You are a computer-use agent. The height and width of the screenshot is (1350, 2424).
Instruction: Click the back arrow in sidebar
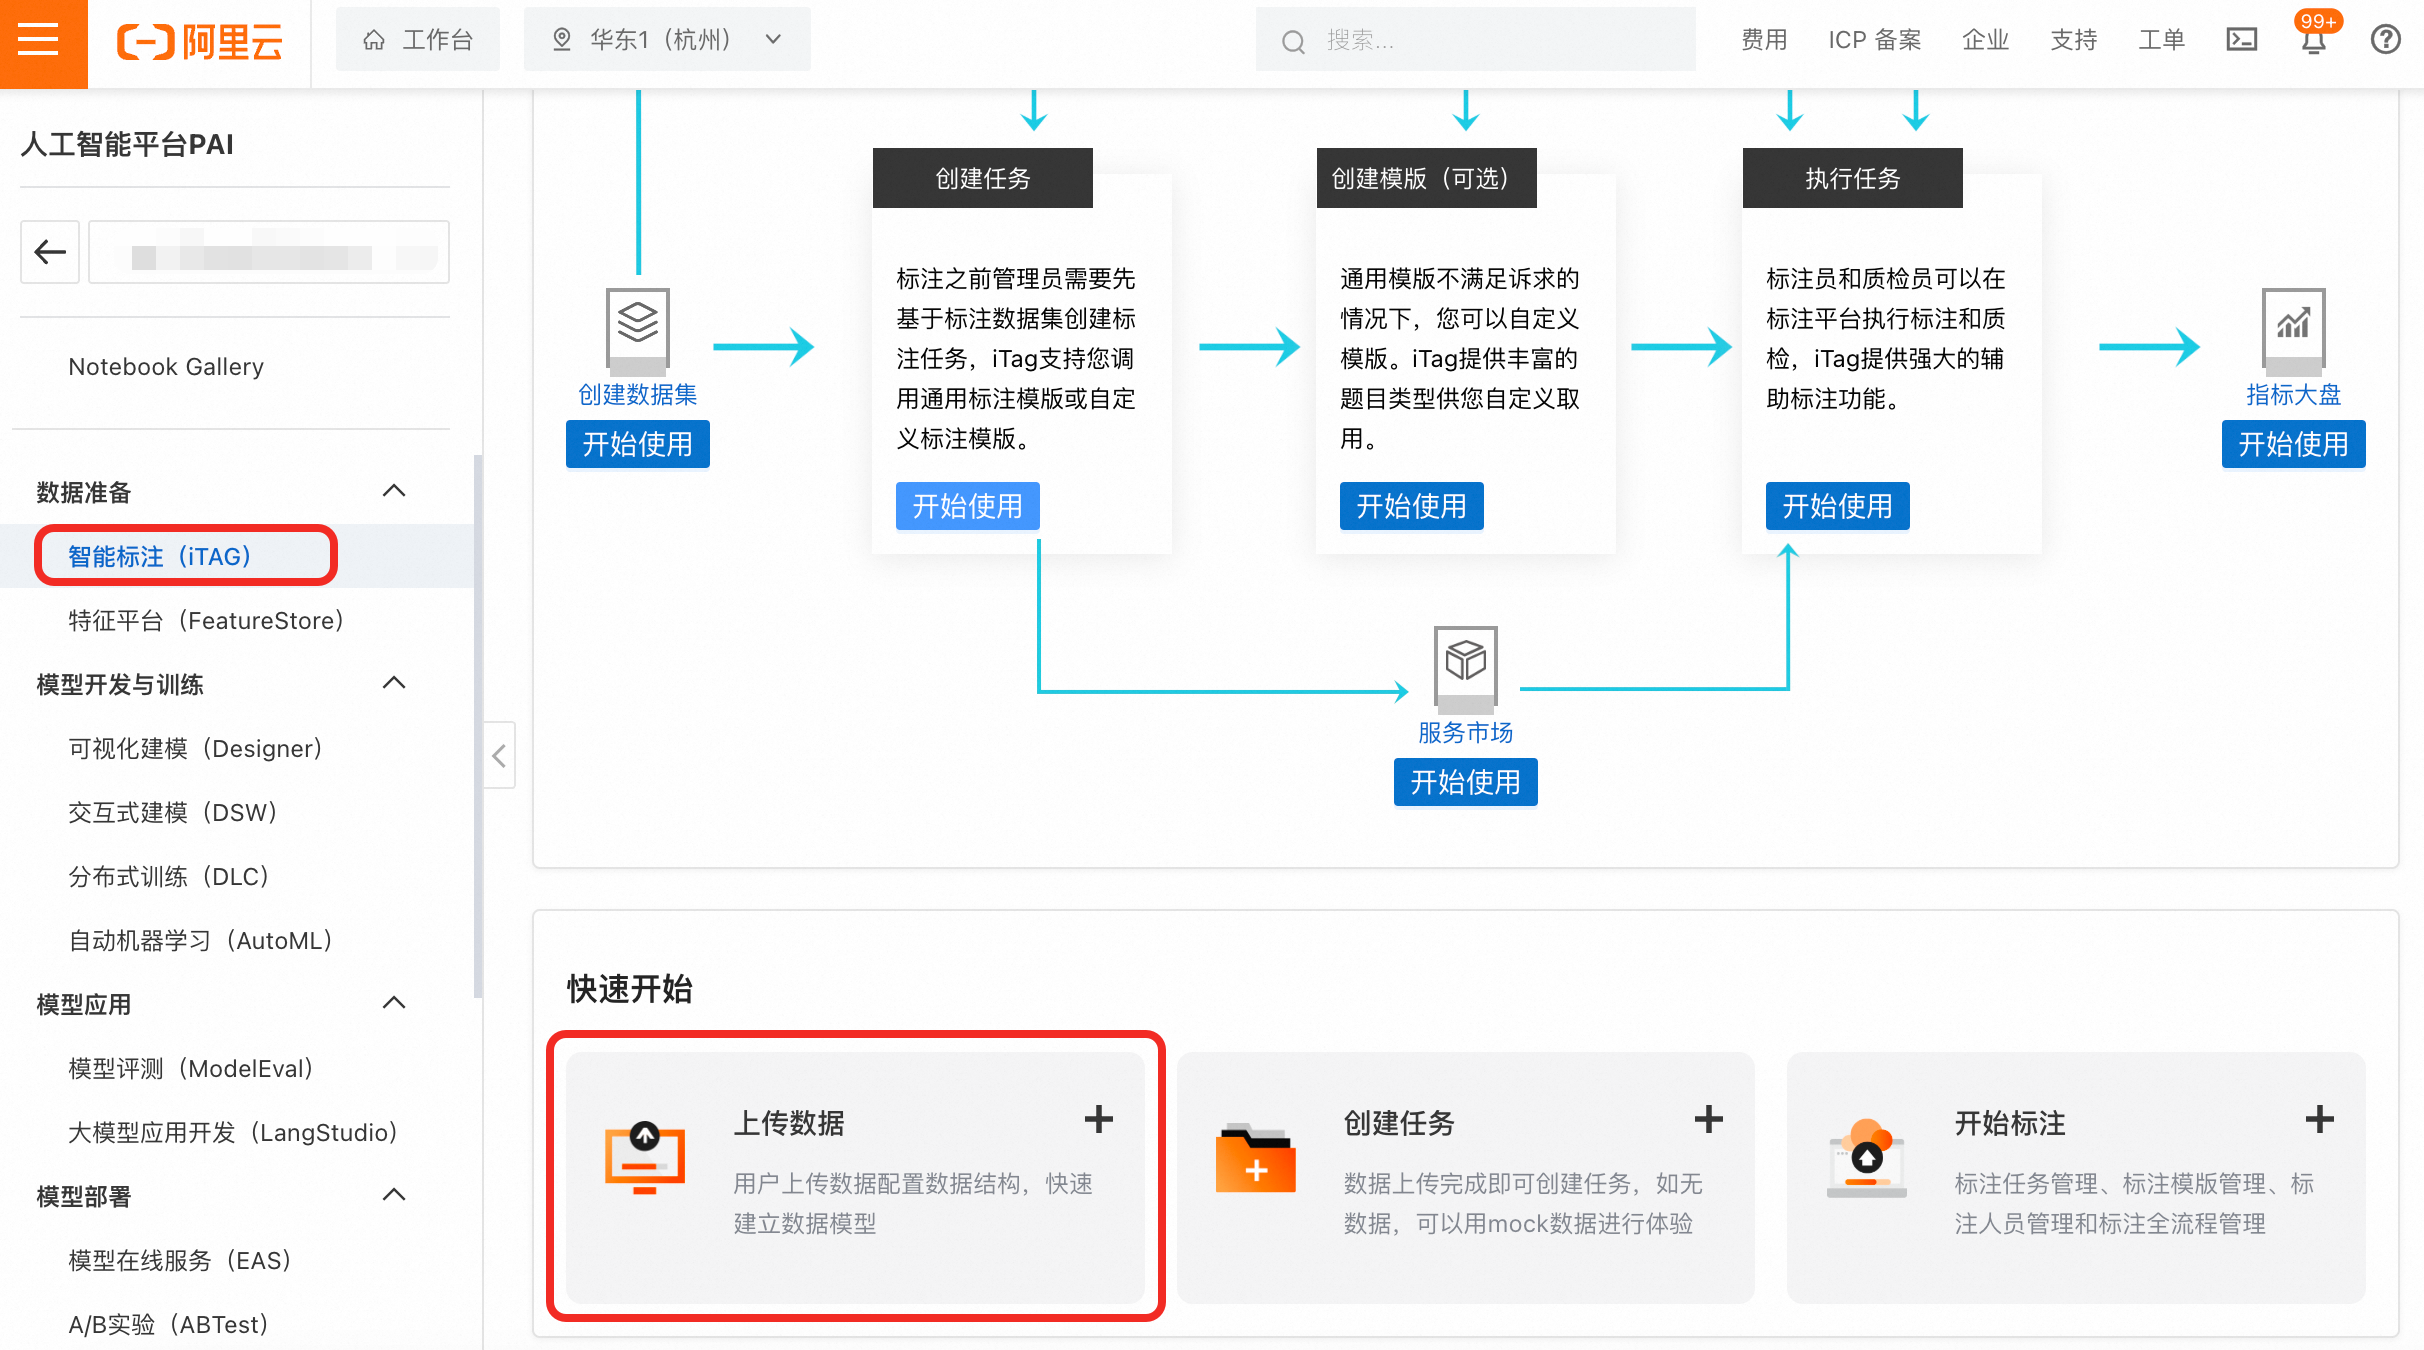coord(50,252)
